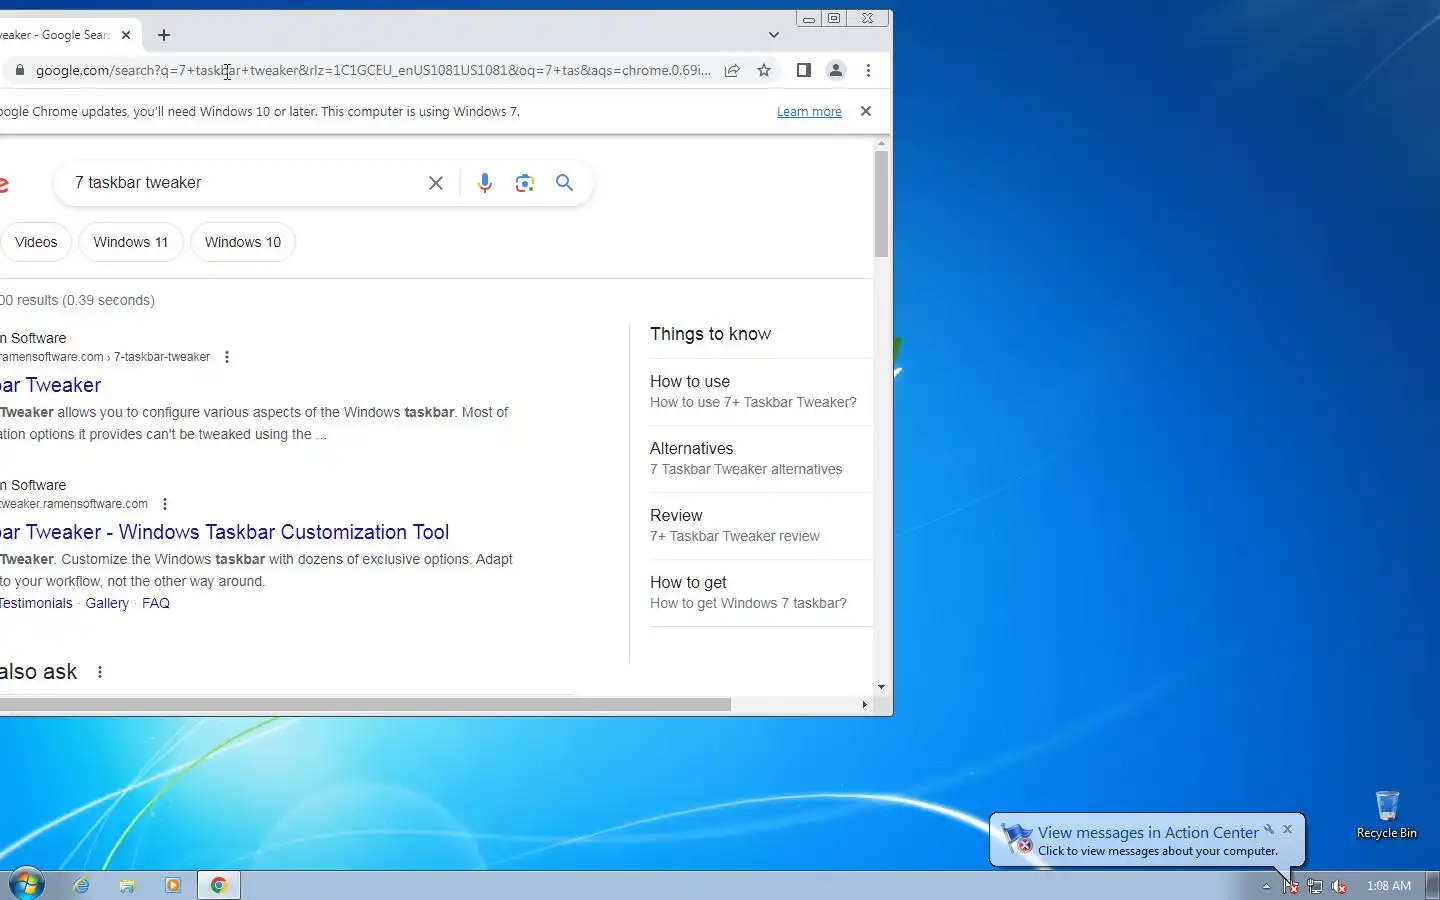The image size is (1440, 900).
Task: Open the Chrome profile avatar menu
Action: (836, 70)
